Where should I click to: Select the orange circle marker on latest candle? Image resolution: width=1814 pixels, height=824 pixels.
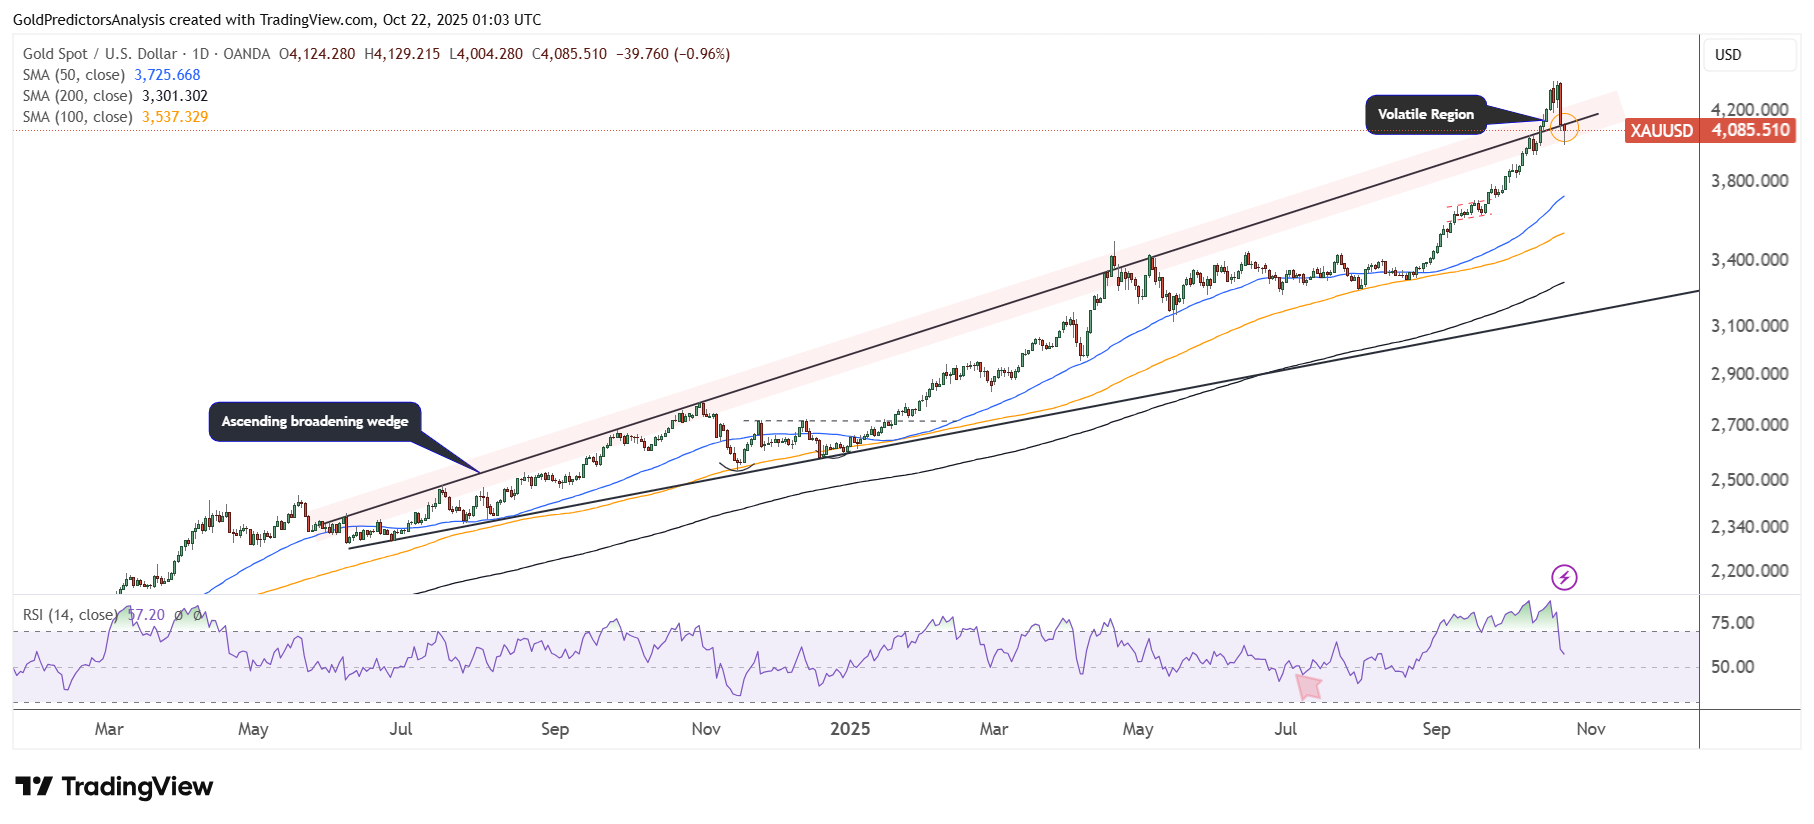pyautogui.click(x=1566, y=127)
